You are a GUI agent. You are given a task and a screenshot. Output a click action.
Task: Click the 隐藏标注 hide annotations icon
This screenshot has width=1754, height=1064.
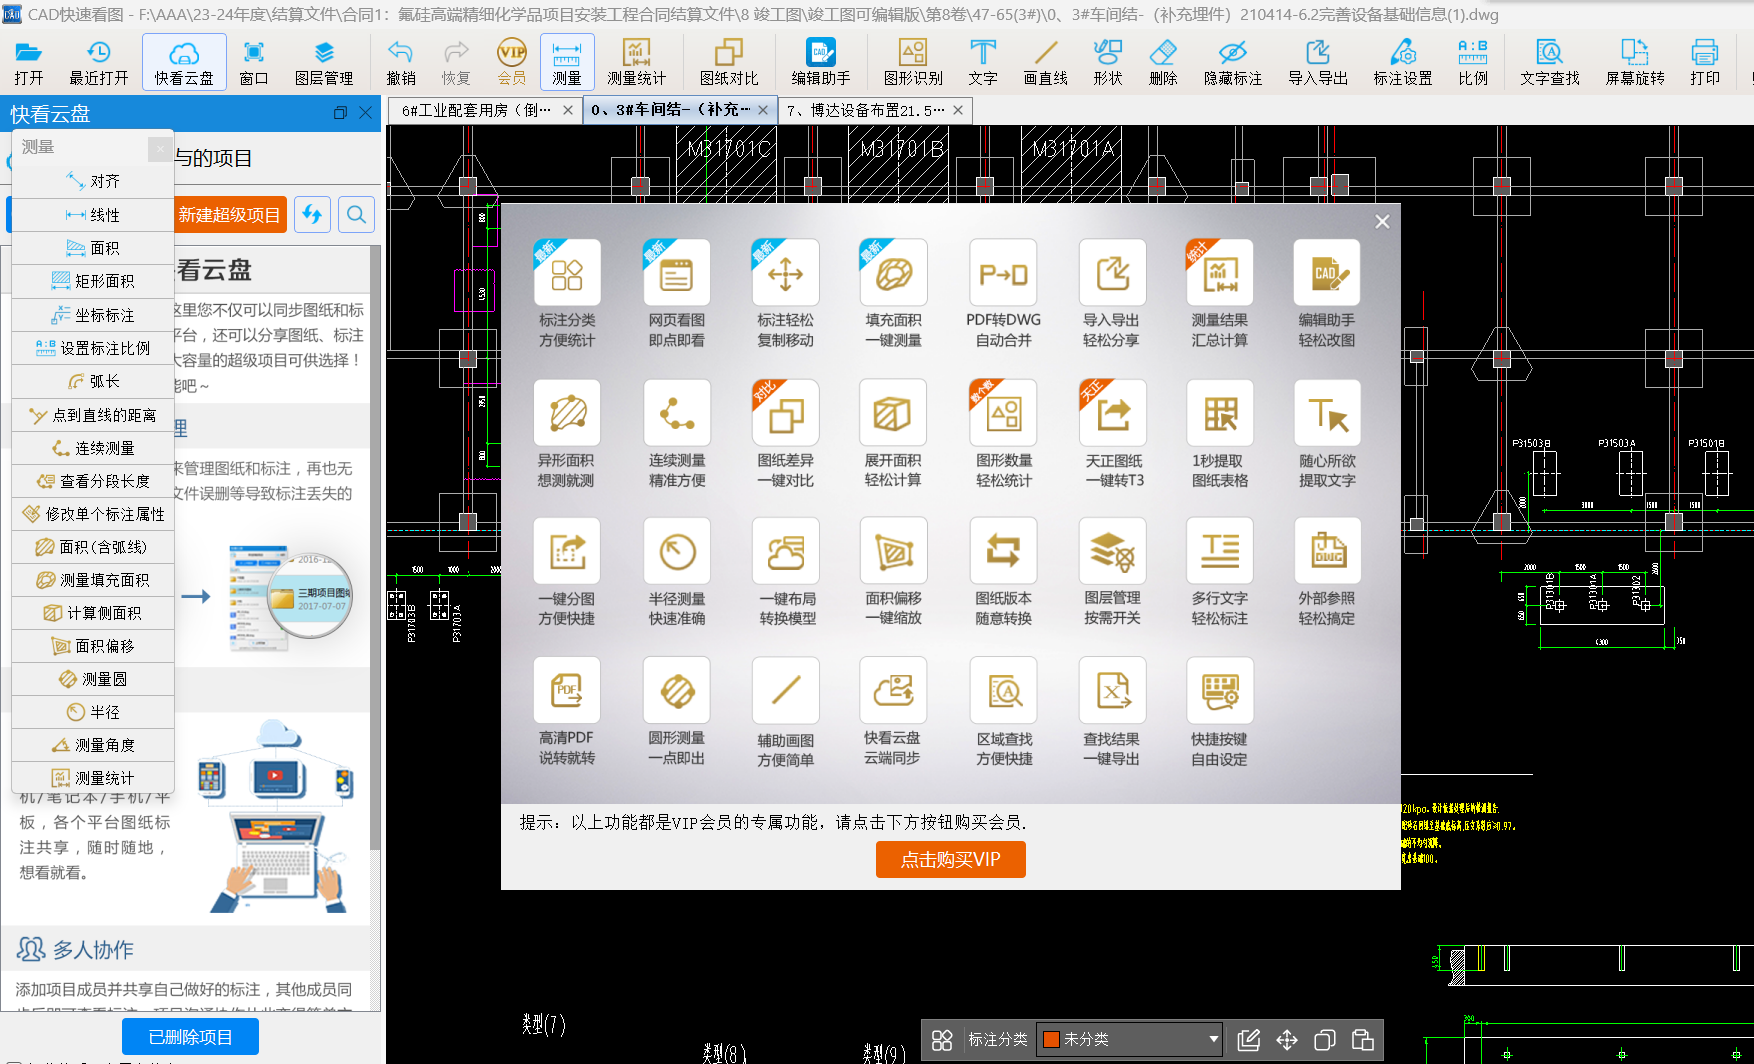tap(1233, 62)
